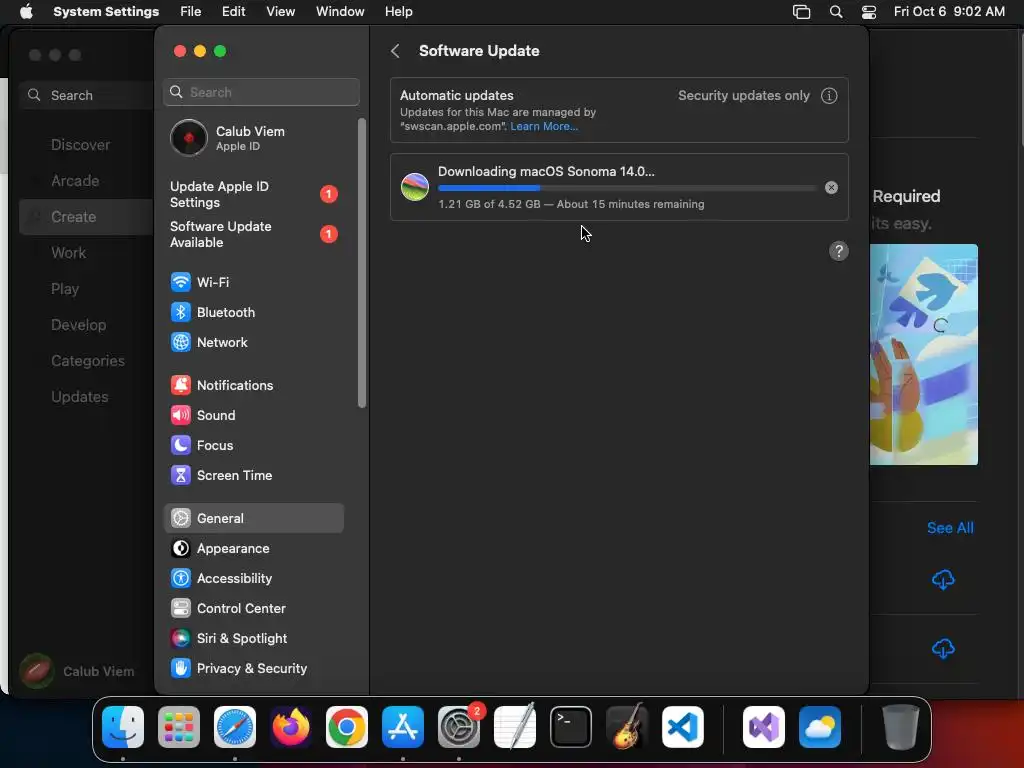Focus the System Settings search field

coord(261,92)
